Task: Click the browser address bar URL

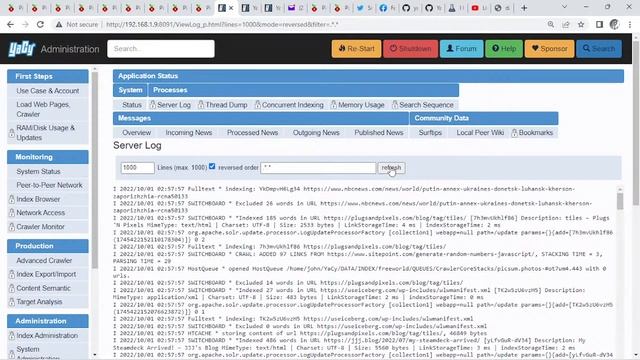Action: (x=222, y=24)
